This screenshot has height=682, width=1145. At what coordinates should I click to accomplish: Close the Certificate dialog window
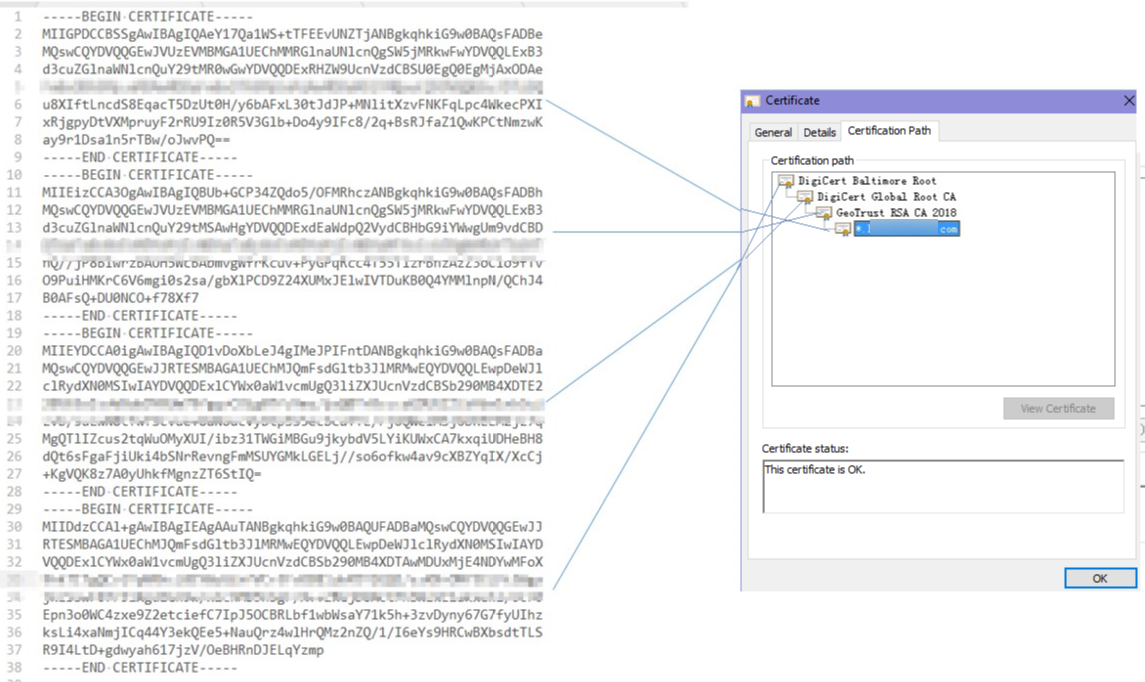tap(1128, 101)
